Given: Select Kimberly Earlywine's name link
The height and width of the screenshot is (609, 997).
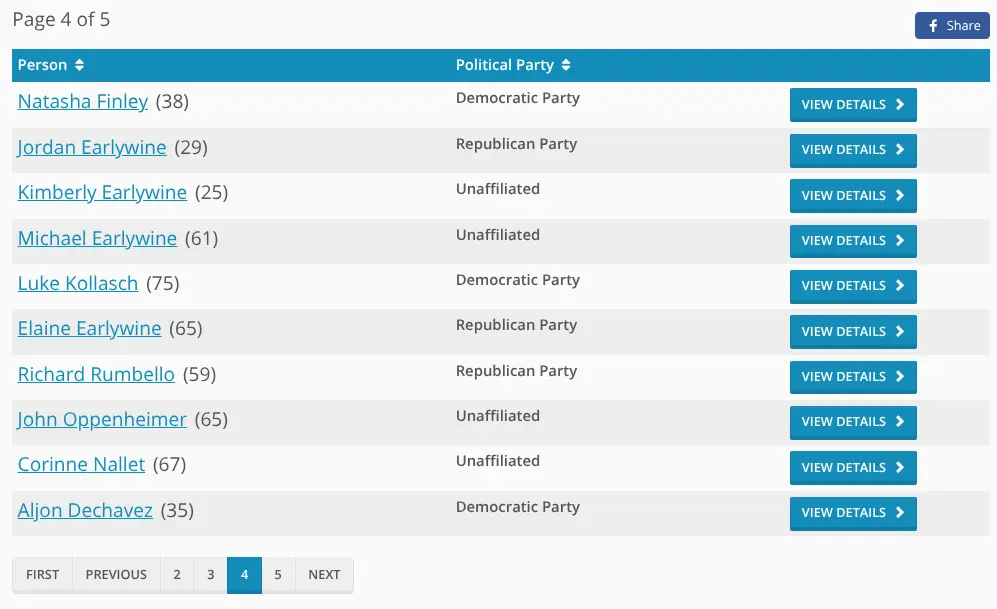Looking at the screenshot, I should coord(102,192).
